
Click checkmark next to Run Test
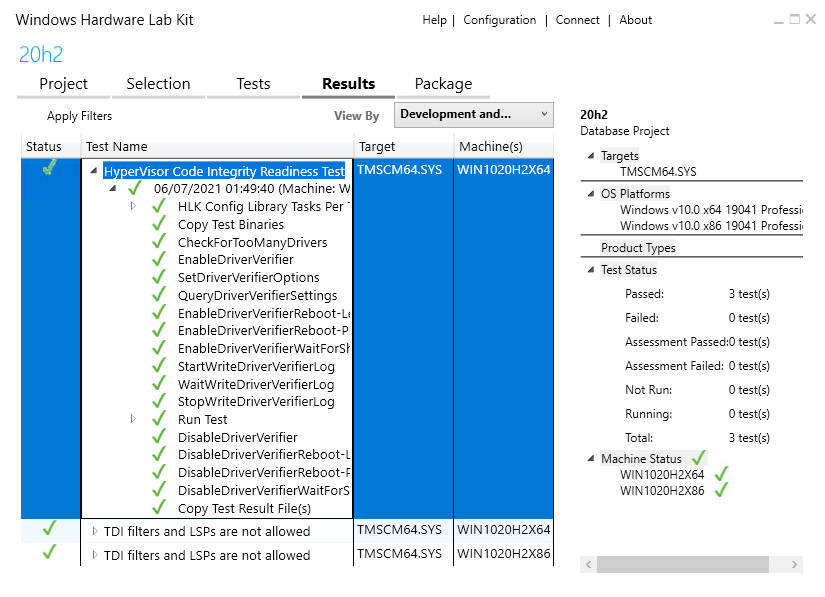[159, 419]
